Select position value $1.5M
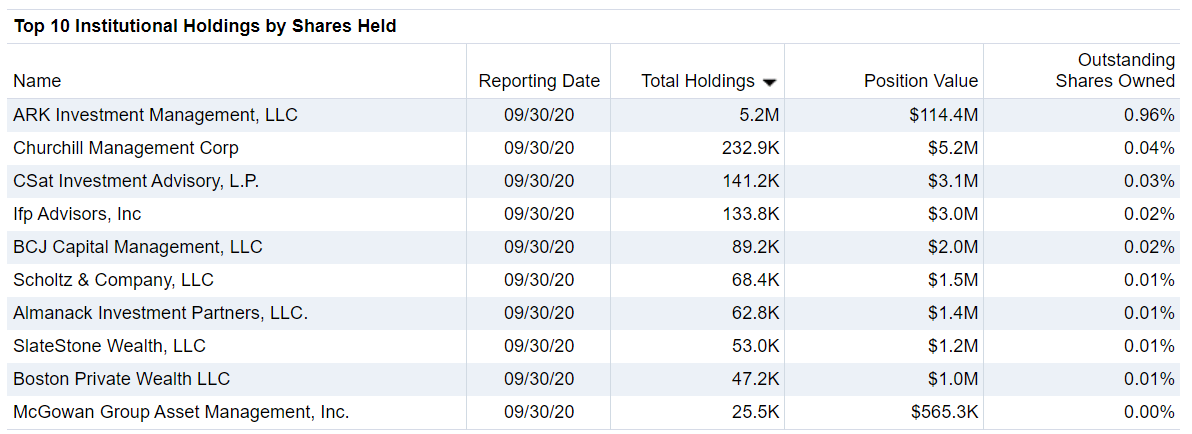Image resolution: width=1192 pixels, height=434 pixels. [x=953, y=280]
